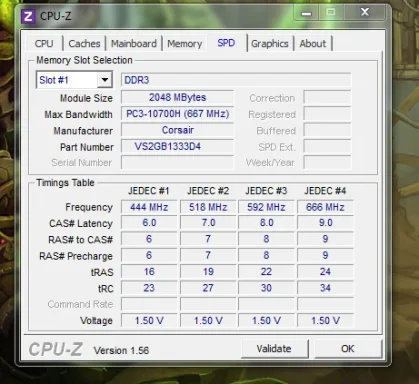The width and height of the screenshot is (419, 384).
Task: Click the empty SPD Ext. field
Action: [x=327, y=146]
